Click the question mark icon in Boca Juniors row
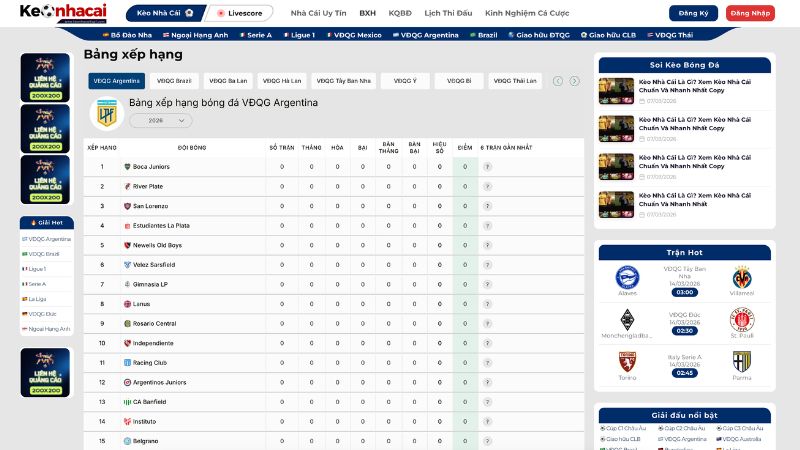This screenshot has height=450, width=800. point(487,167)
